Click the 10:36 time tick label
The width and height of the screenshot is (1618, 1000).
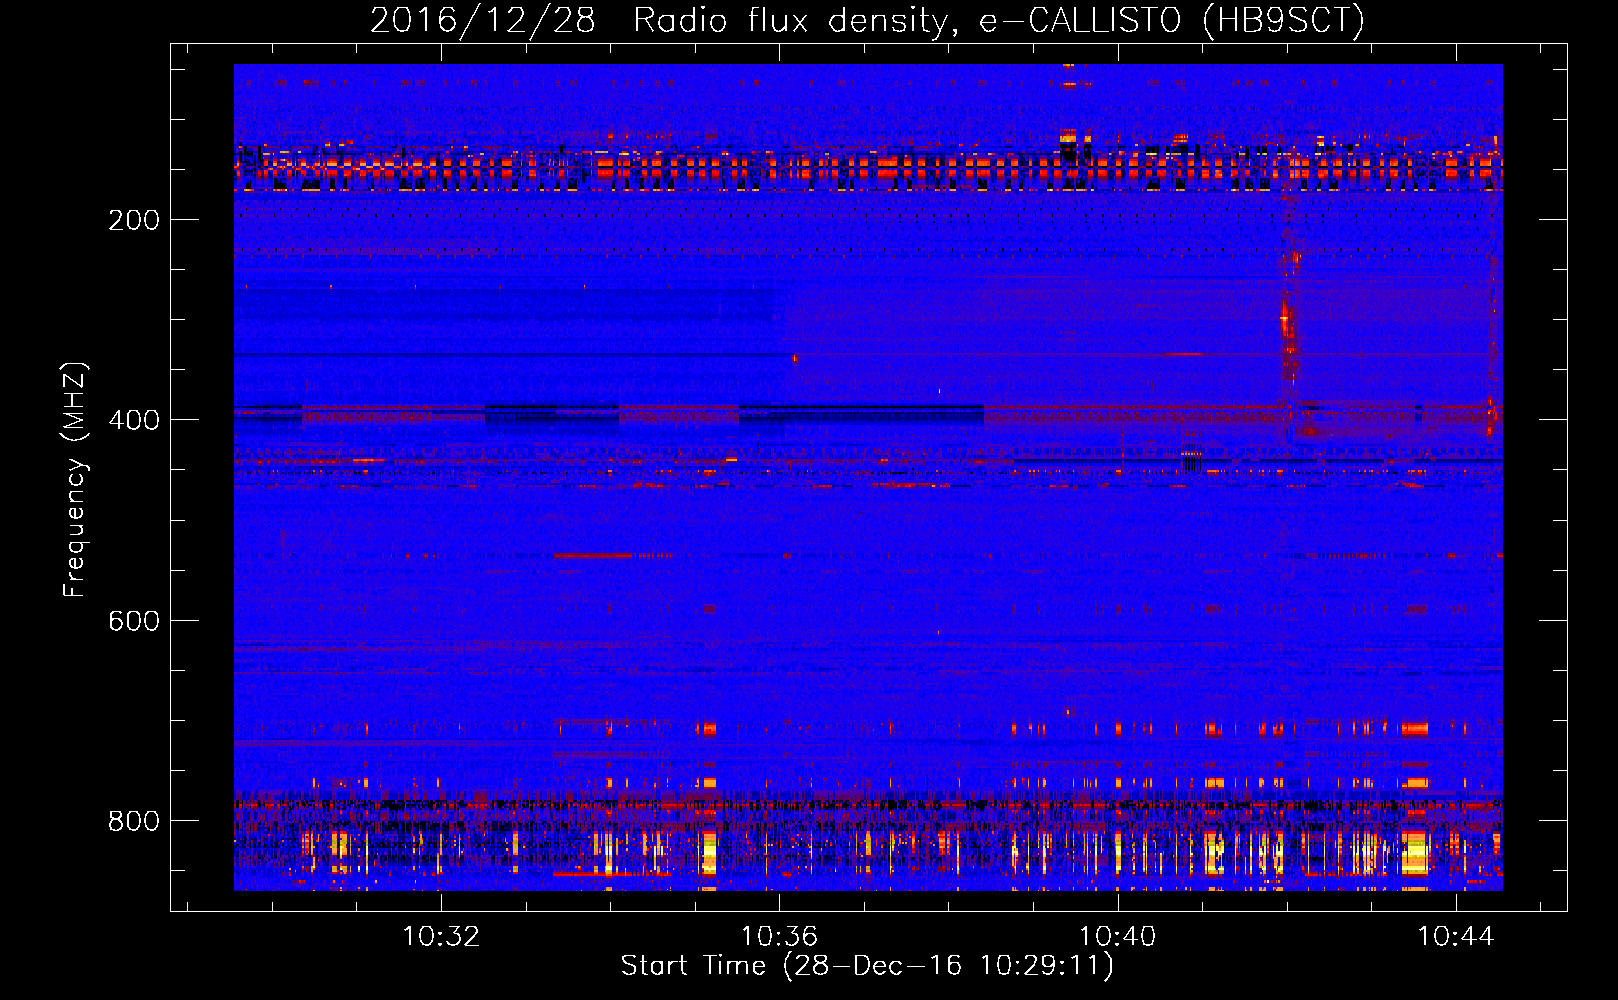[x=779, y=937]
